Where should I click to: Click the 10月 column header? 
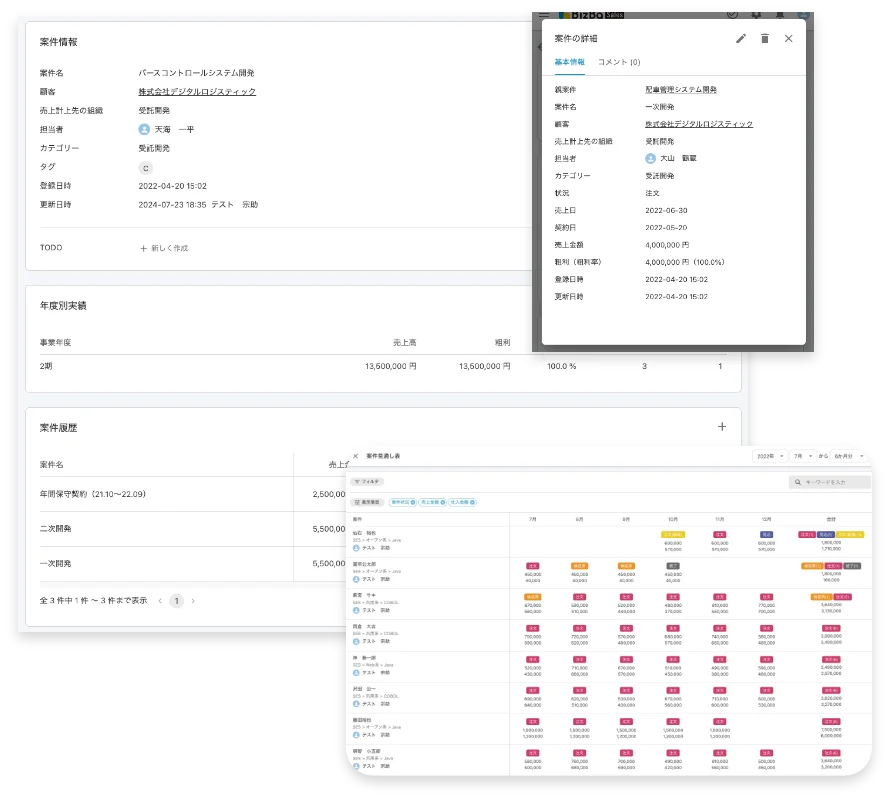673,520
